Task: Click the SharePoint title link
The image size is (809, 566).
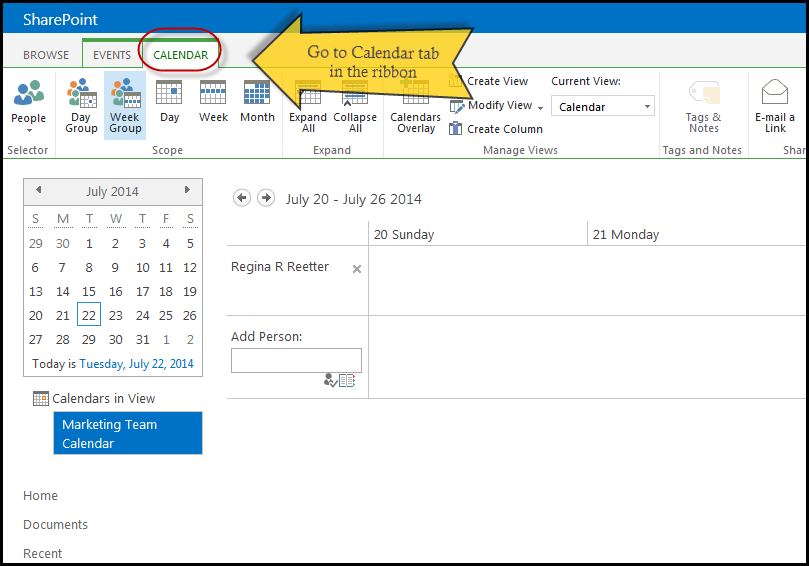Action: click(x=60, y=20)
